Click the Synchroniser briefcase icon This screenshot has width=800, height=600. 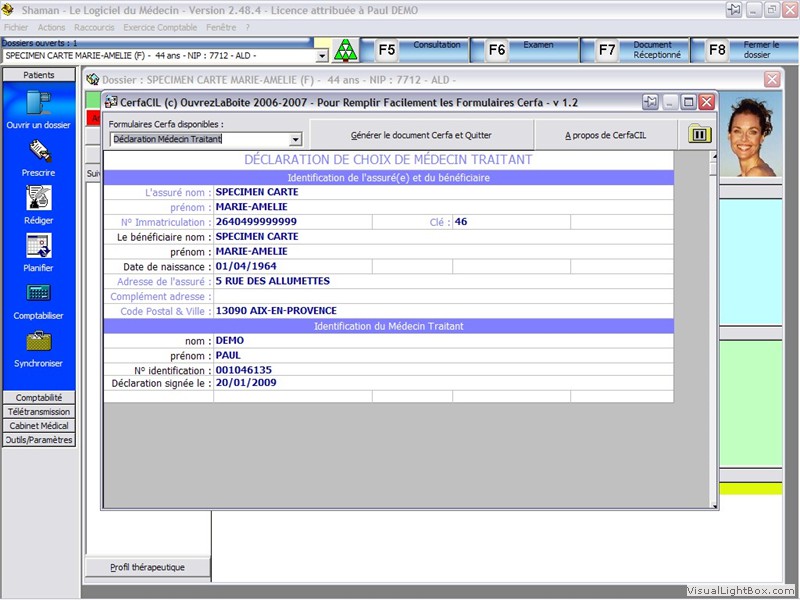tap(38, 342)
